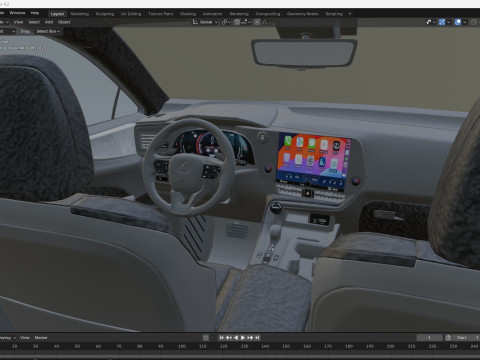Open the Global transform orientation dropdown
This screenshot has height=360, width=480.
205,22
